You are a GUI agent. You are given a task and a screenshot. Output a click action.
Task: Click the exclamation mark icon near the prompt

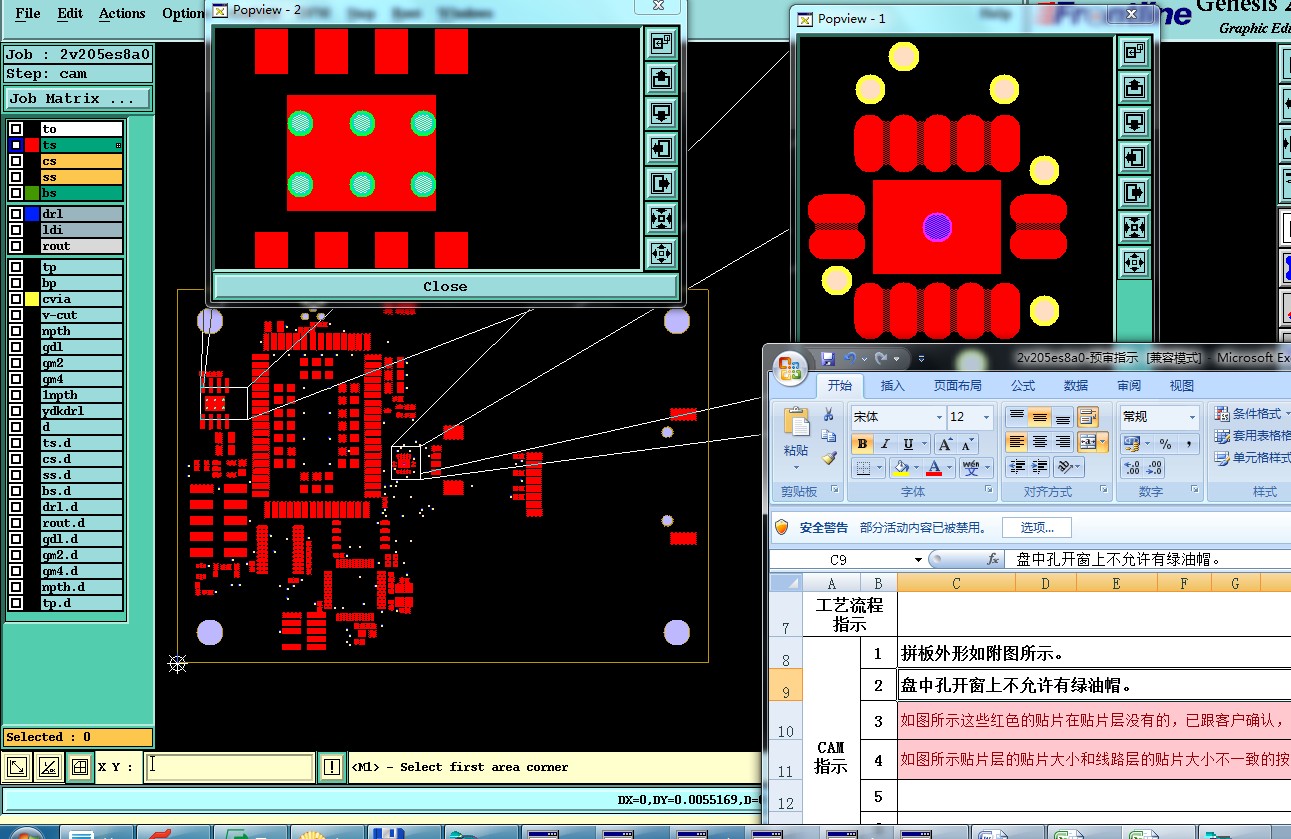[332, 767]
